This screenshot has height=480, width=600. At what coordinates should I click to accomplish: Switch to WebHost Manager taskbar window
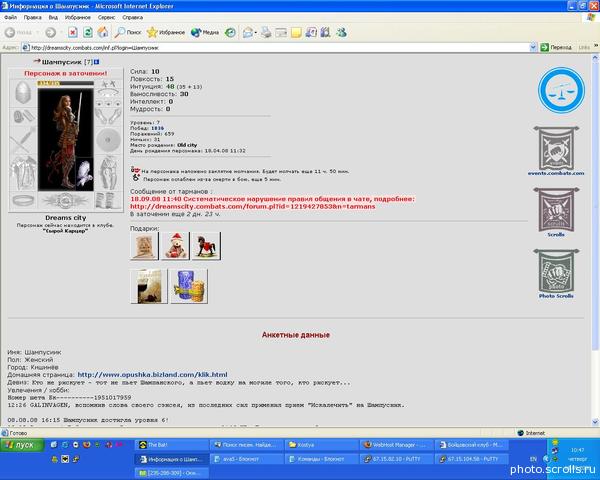click(x=397, y=445)
